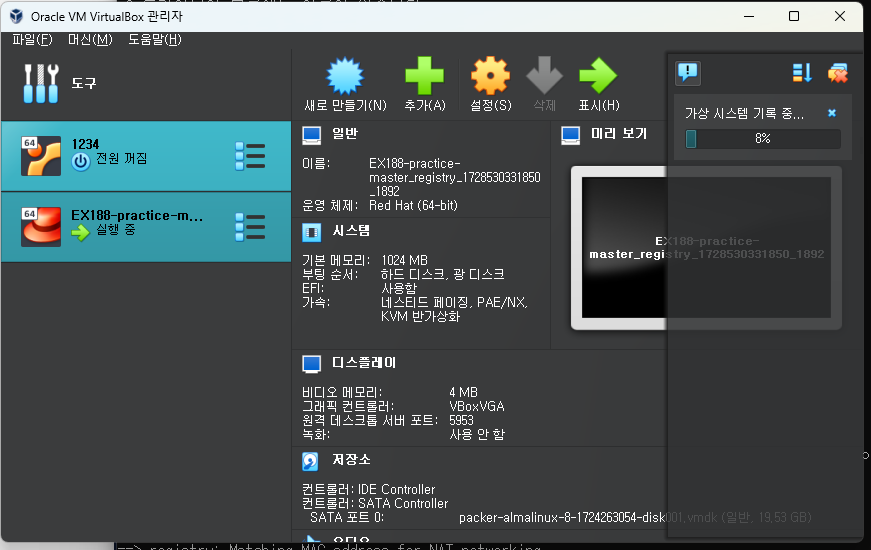
Task: Click the Add (추가) green plus icon
Action: 424,76
